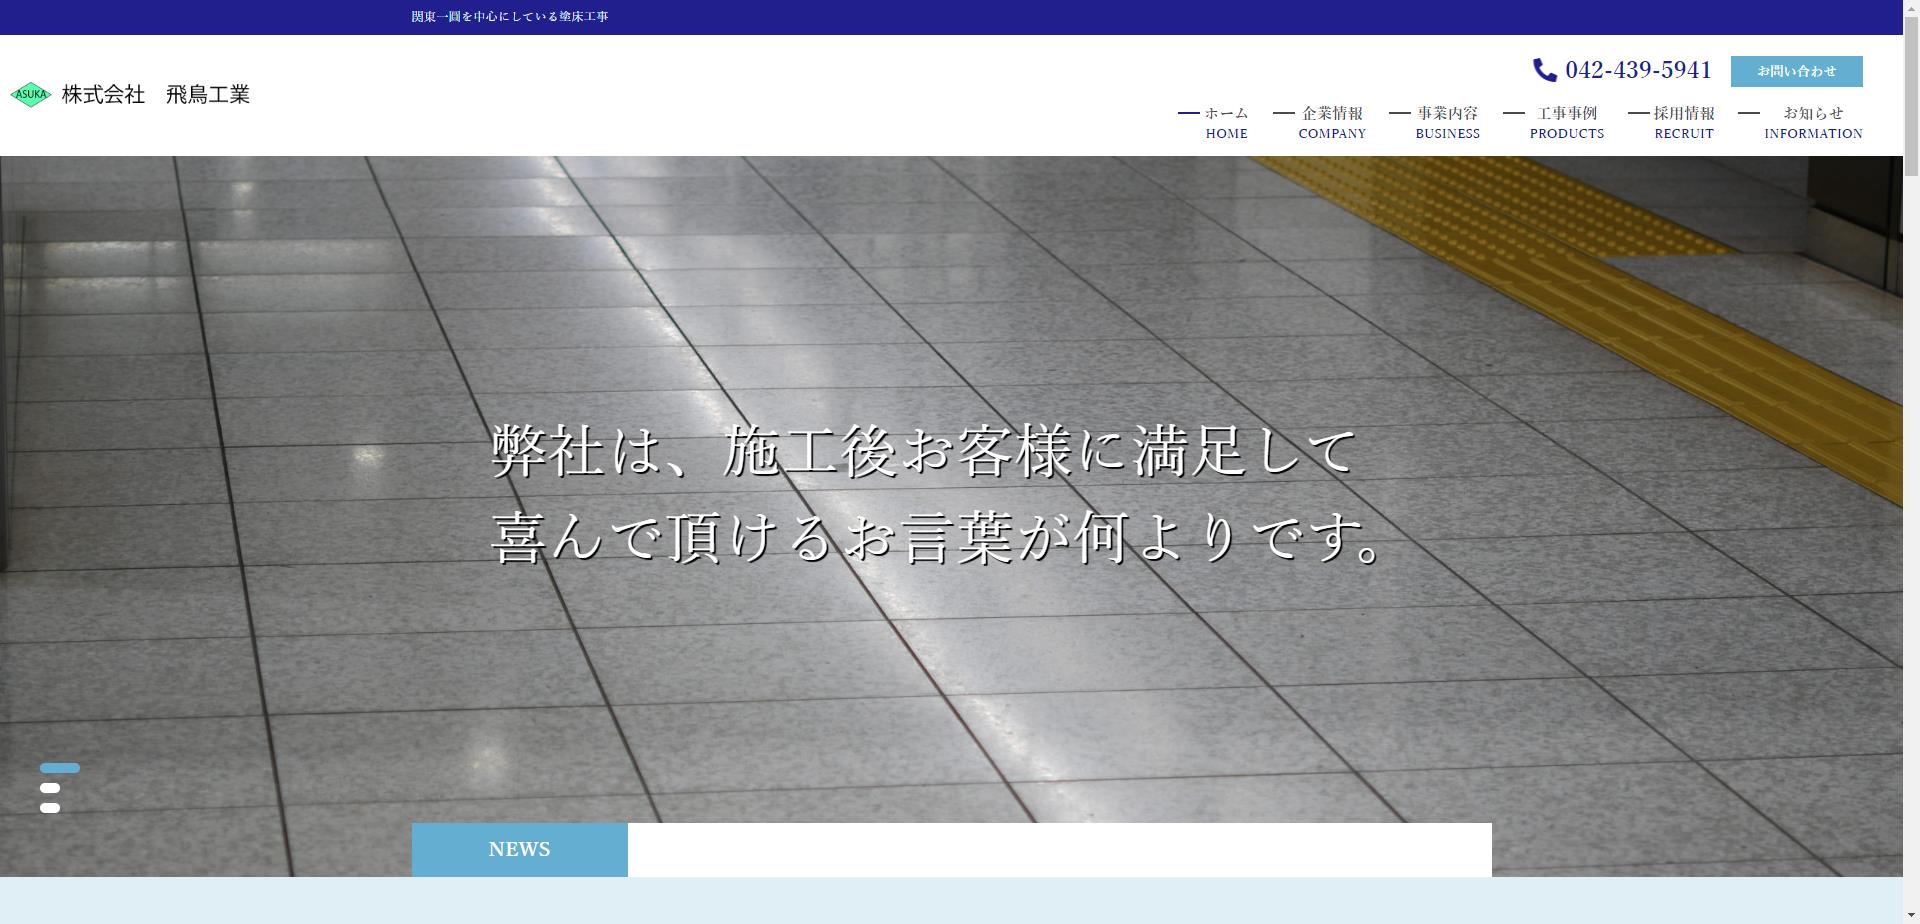Select the third carousel indicator dot
This screenshot has width=1920, height=924.
pos(49,809)
